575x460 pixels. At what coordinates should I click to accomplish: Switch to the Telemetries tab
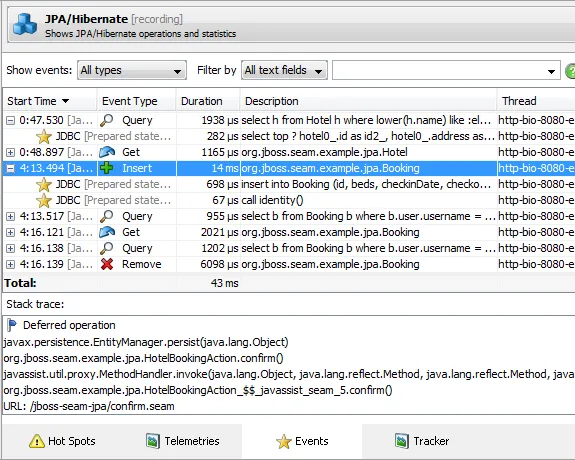tap(183, 441)
